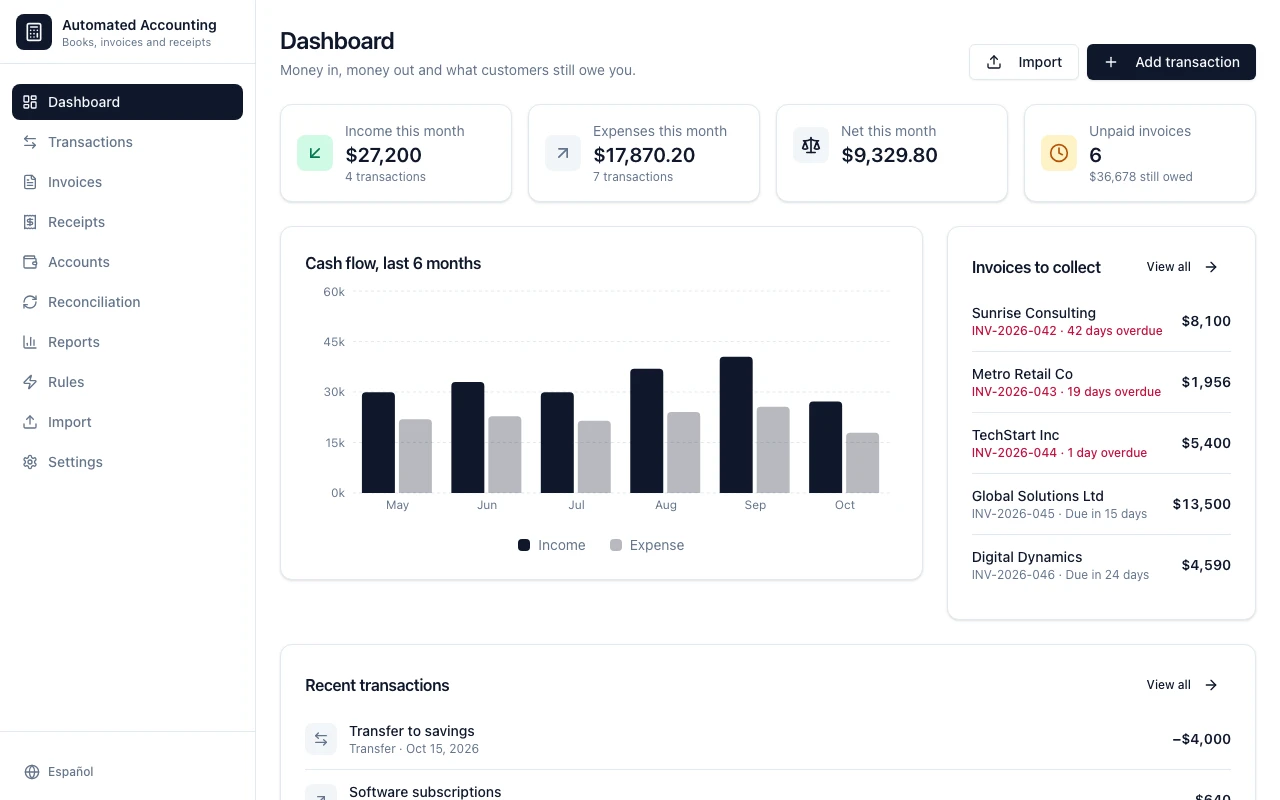
Task: Click the globe language icon
Action: click(x=32, y=772)
